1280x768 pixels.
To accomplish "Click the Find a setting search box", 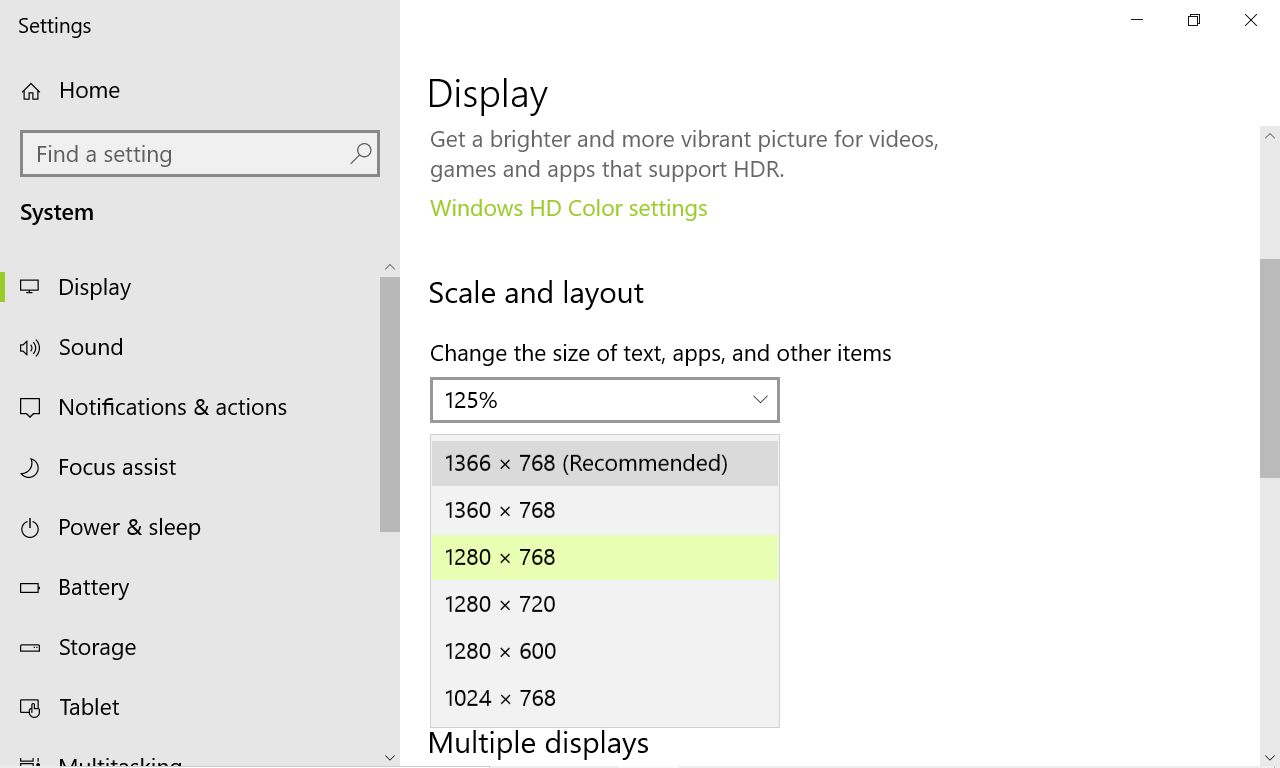I will (x=185, y=154).
